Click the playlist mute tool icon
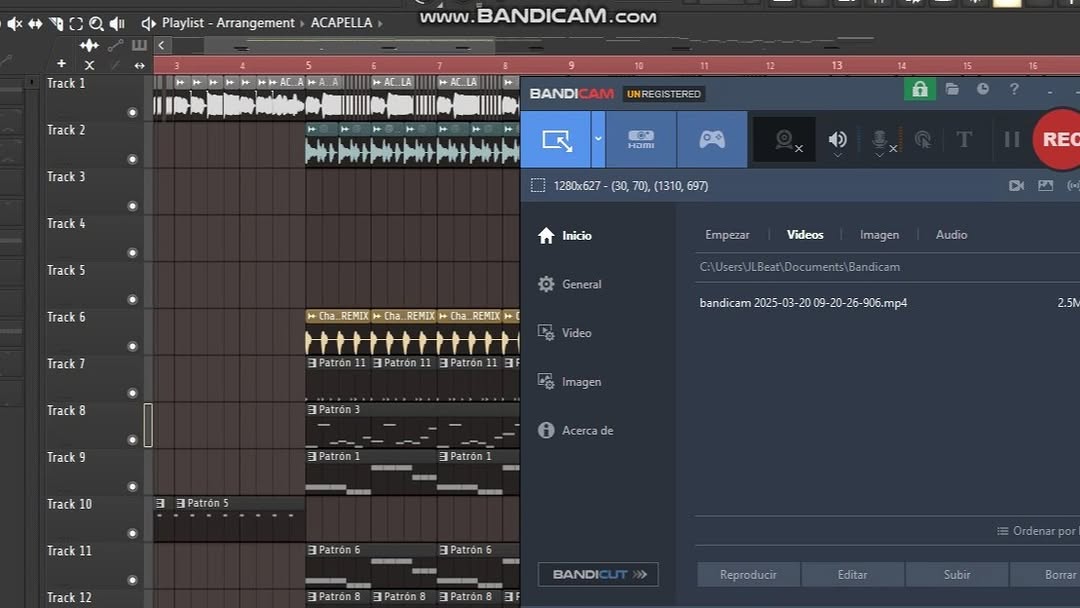1080x608 pixels. pyautogui.click(x=14, y=23)
